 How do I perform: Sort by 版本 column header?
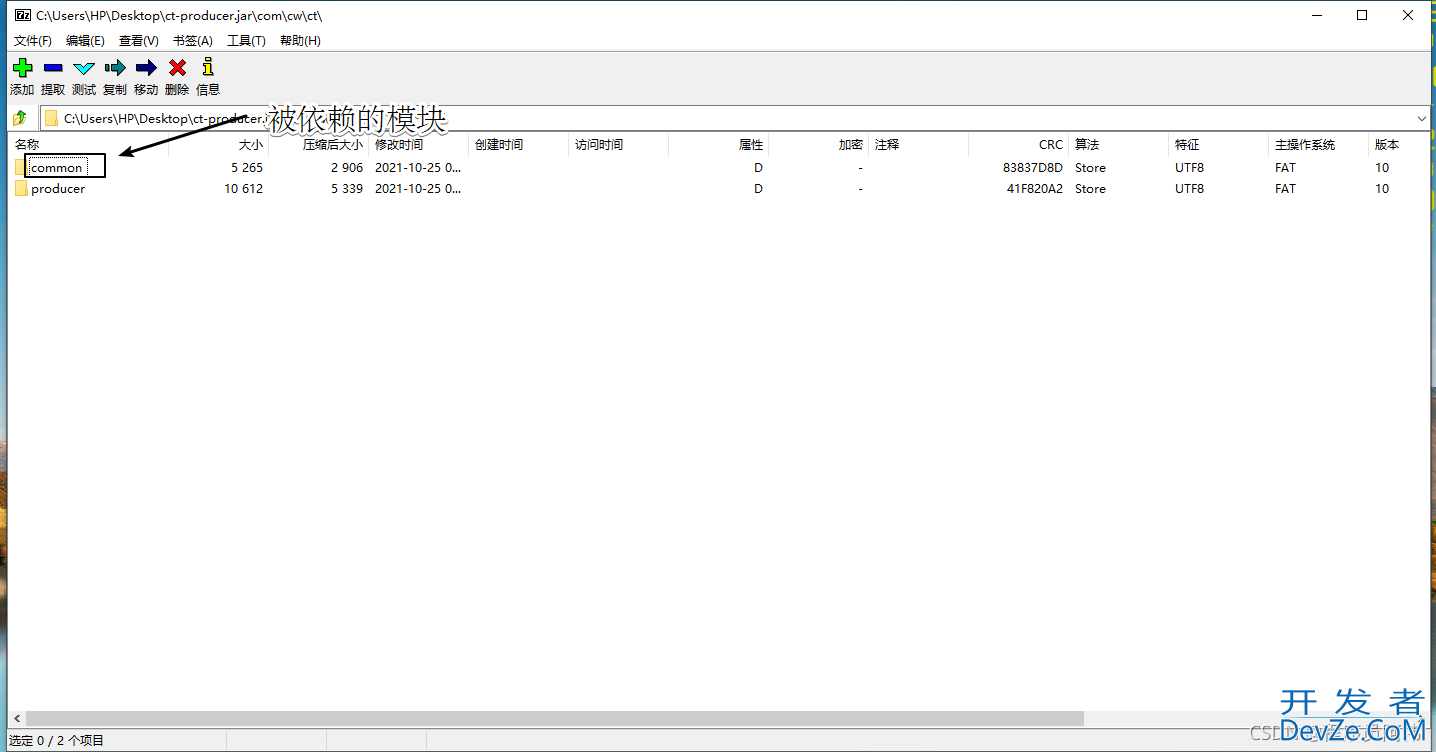(x=1387, y=145)
